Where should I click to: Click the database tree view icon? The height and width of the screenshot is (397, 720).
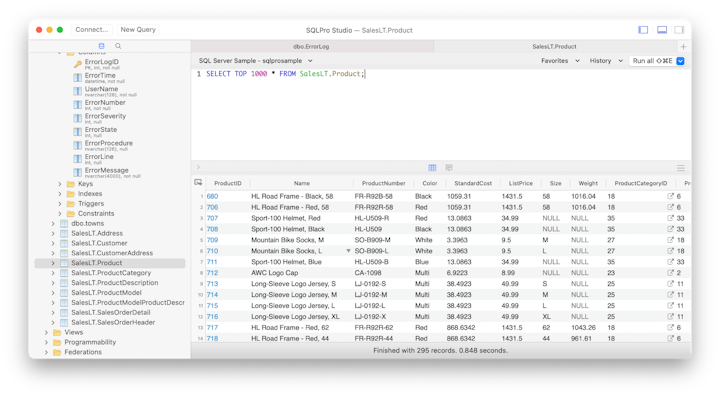point(101,46)
